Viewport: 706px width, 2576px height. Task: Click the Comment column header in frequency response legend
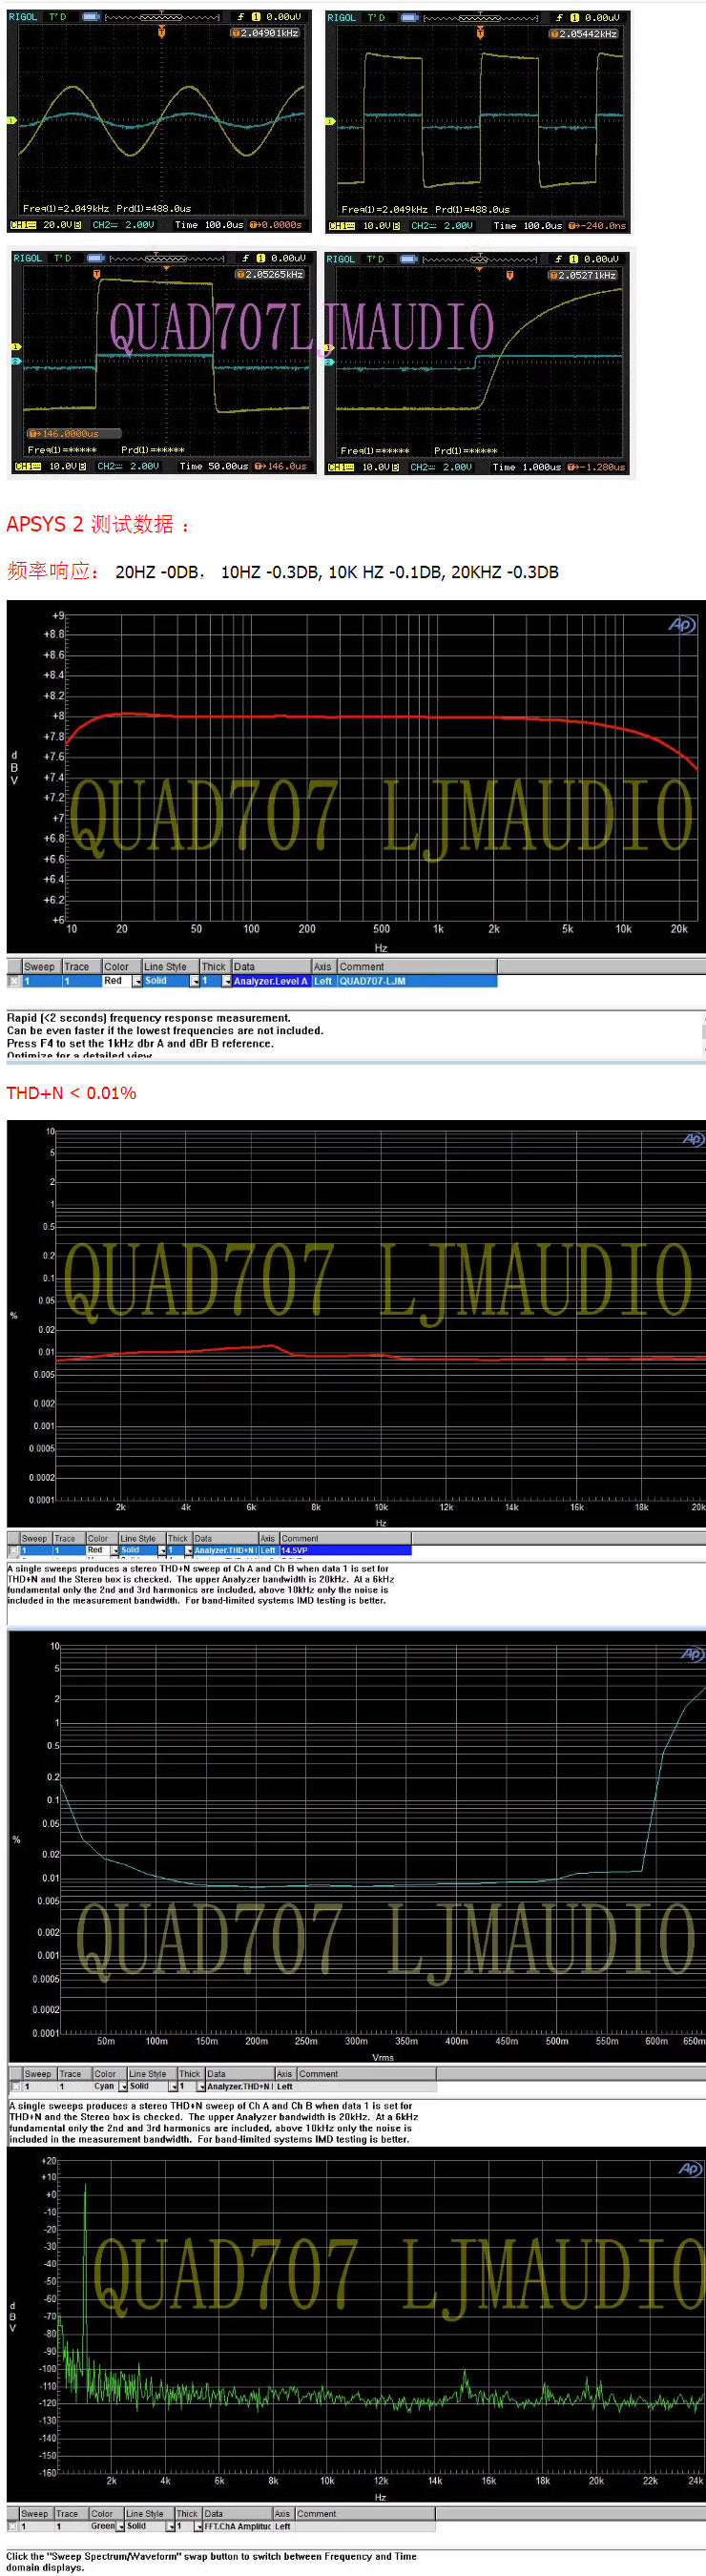[361, 967]
